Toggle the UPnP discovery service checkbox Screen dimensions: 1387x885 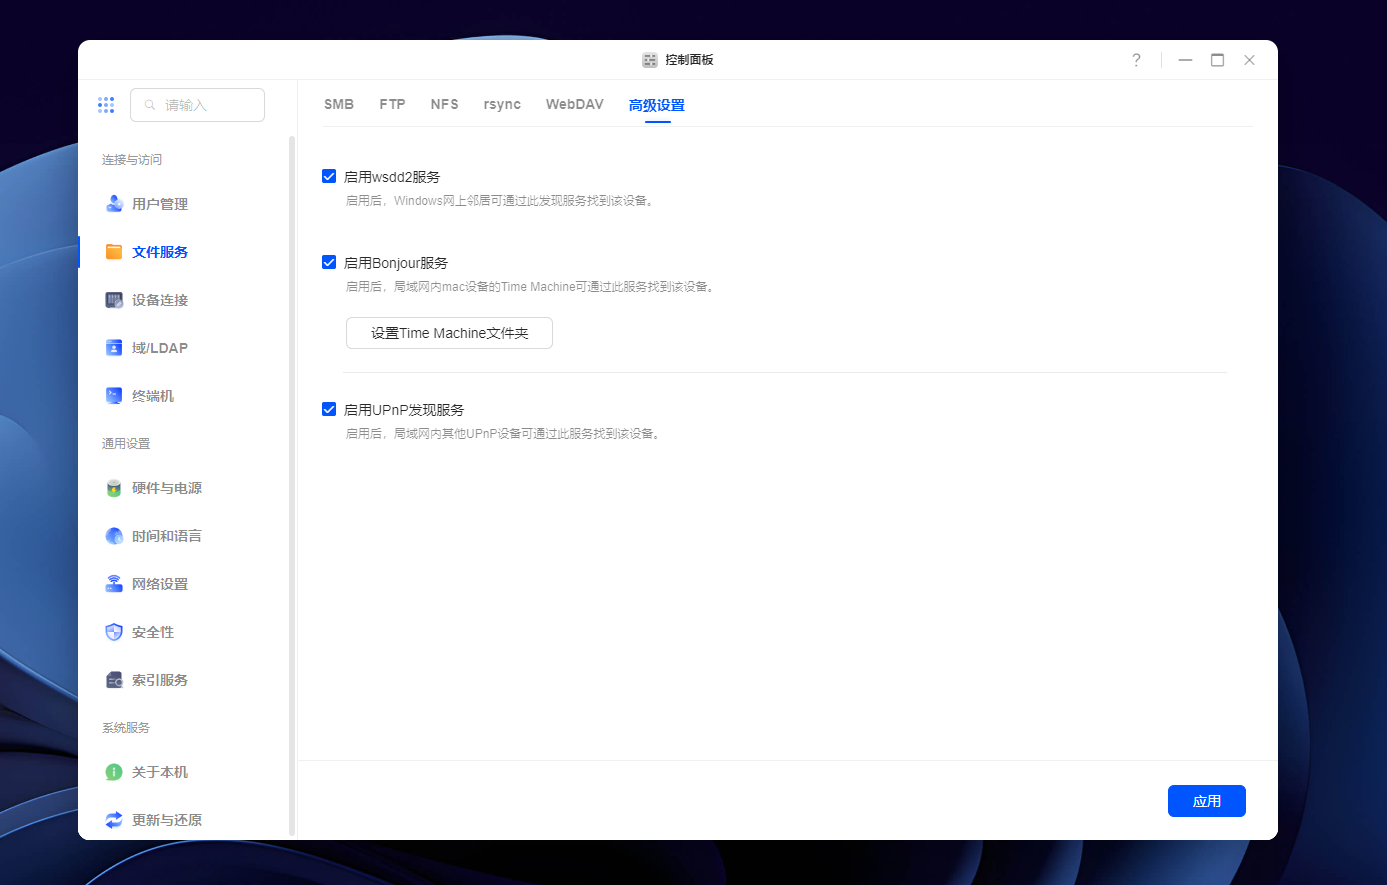point(329,409)
